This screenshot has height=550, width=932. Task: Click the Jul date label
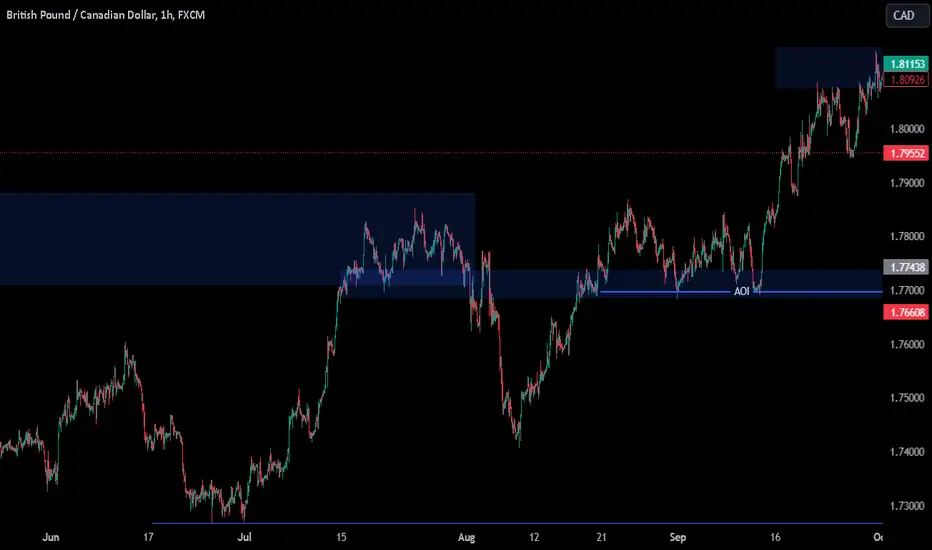[x=244, y=537]
